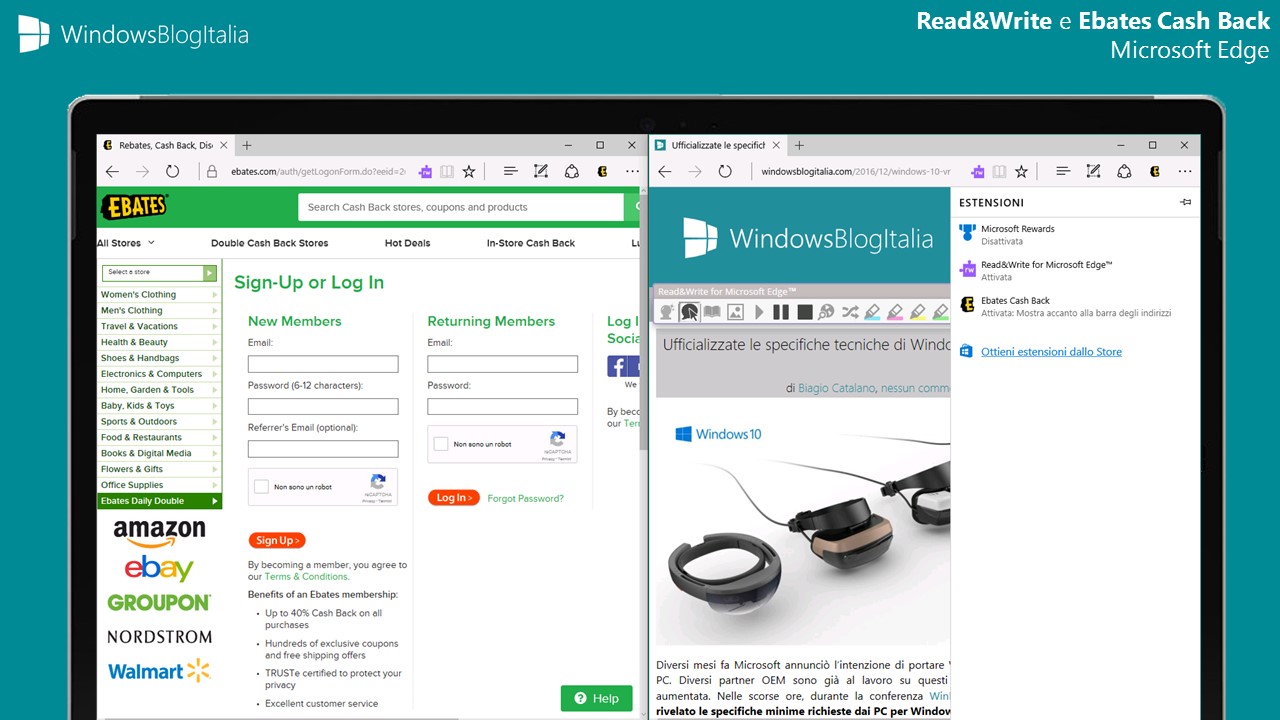This screenshot has width=1280, height=720.
Task: Follow the Forgot Password? link
Action: 525,498
